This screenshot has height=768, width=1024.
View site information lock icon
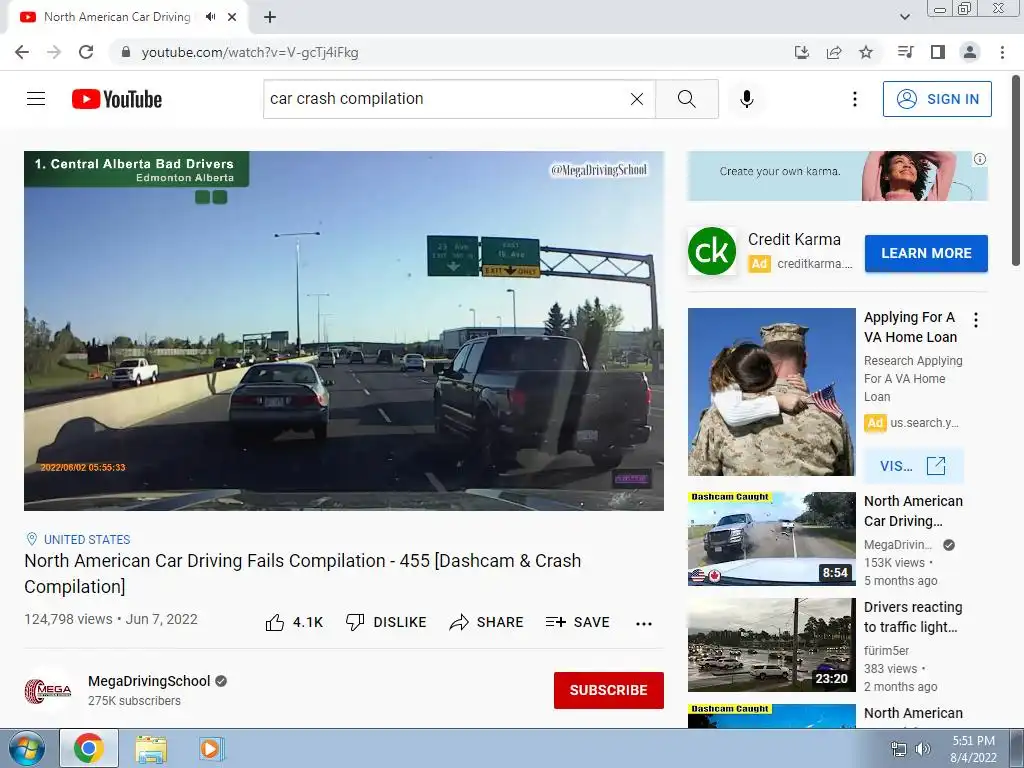point(126,52)
